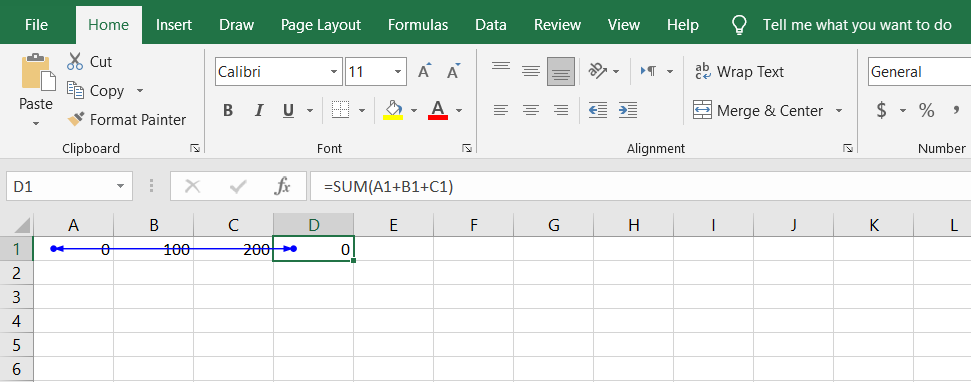Click the Accounting dollar format icon
Viewport: 971px width, 382px height.
click(881, 110)
